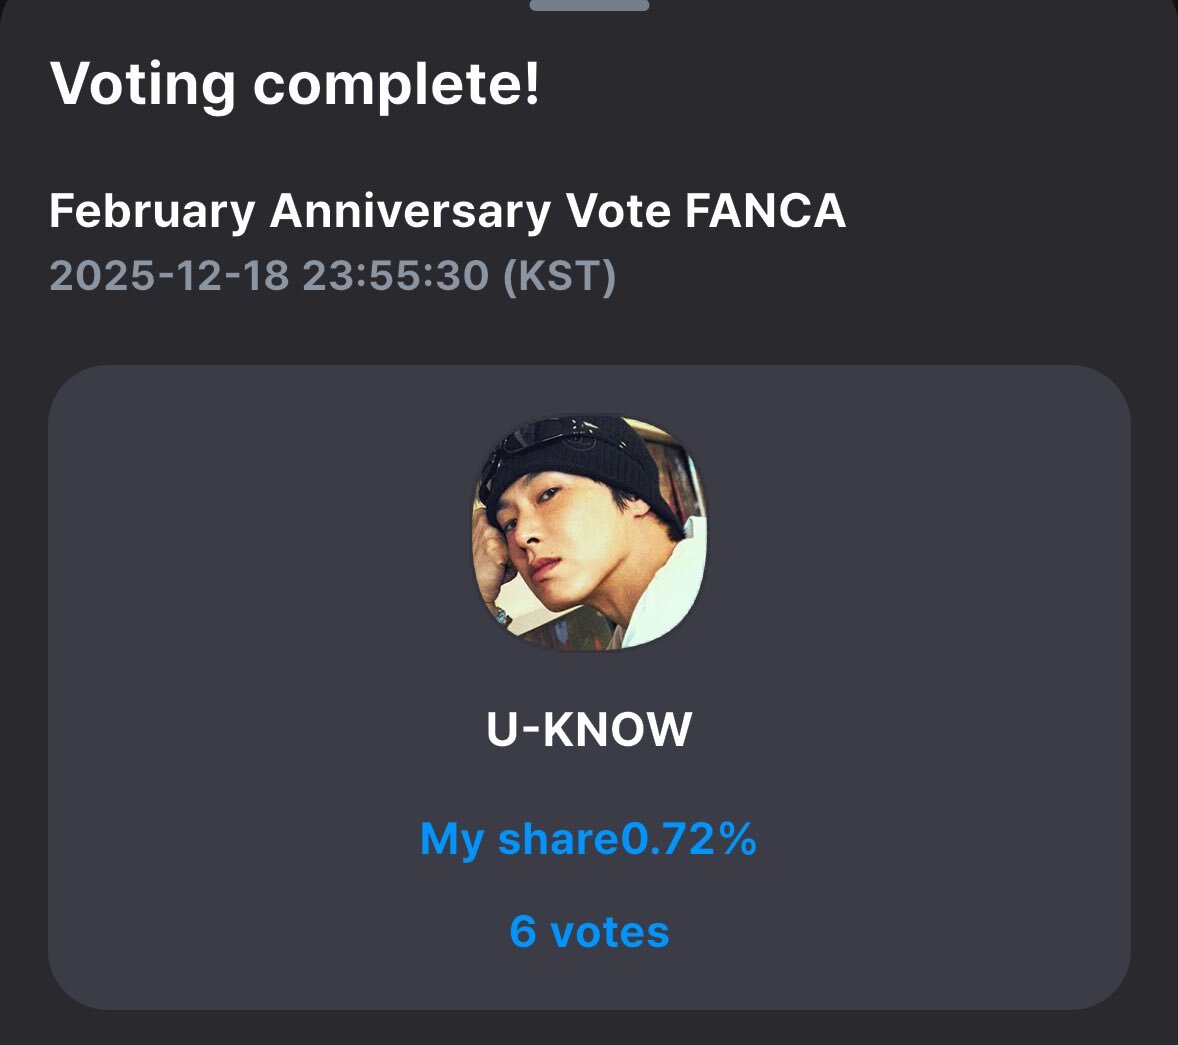Image resolution: width=1178 pixels, height=1045 pixels.
Task: Tap the sheet drag handle at top
Action: point(589,5)
